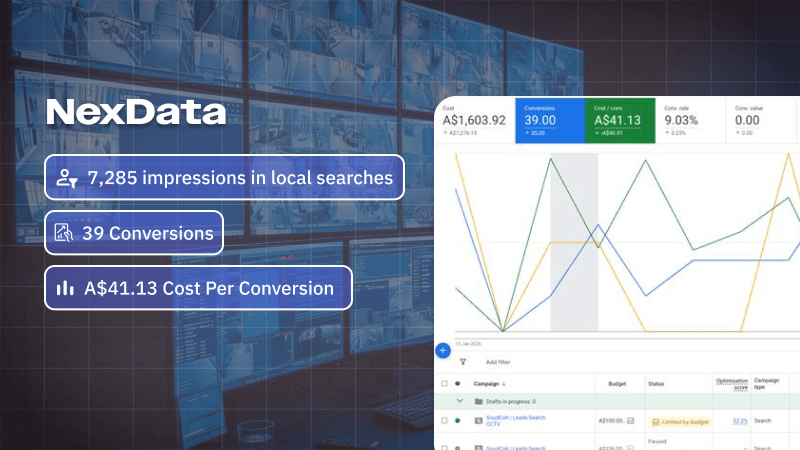Click the person-filter icon in the impressions badge
This screenshot has width=800, height=450.
[x=67, y=178]
